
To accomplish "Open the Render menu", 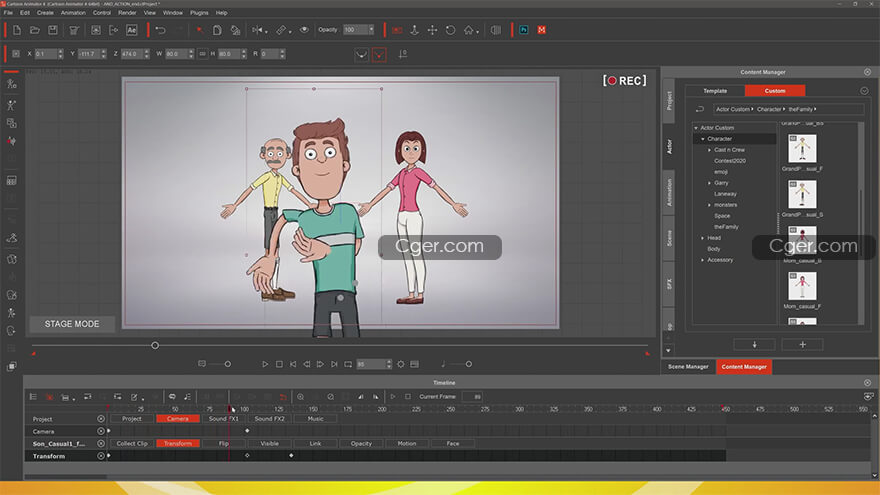I will coord(127,12).
